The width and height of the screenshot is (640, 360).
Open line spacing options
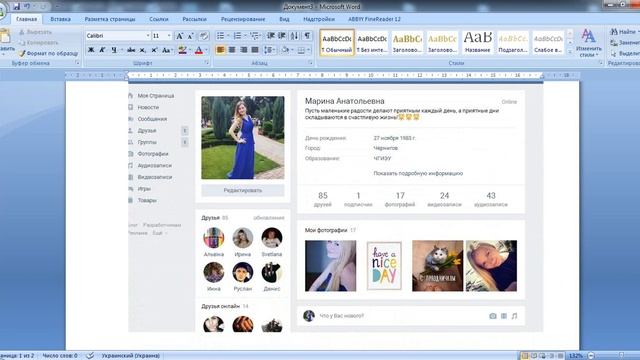click(x=269, y=50)
